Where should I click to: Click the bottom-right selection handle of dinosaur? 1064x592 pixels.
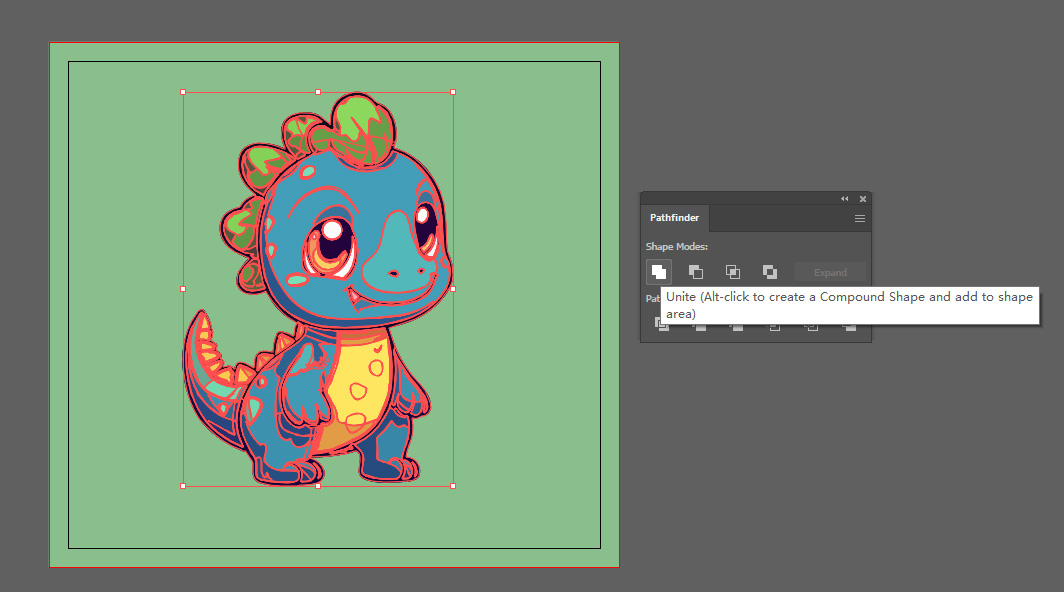453,486
